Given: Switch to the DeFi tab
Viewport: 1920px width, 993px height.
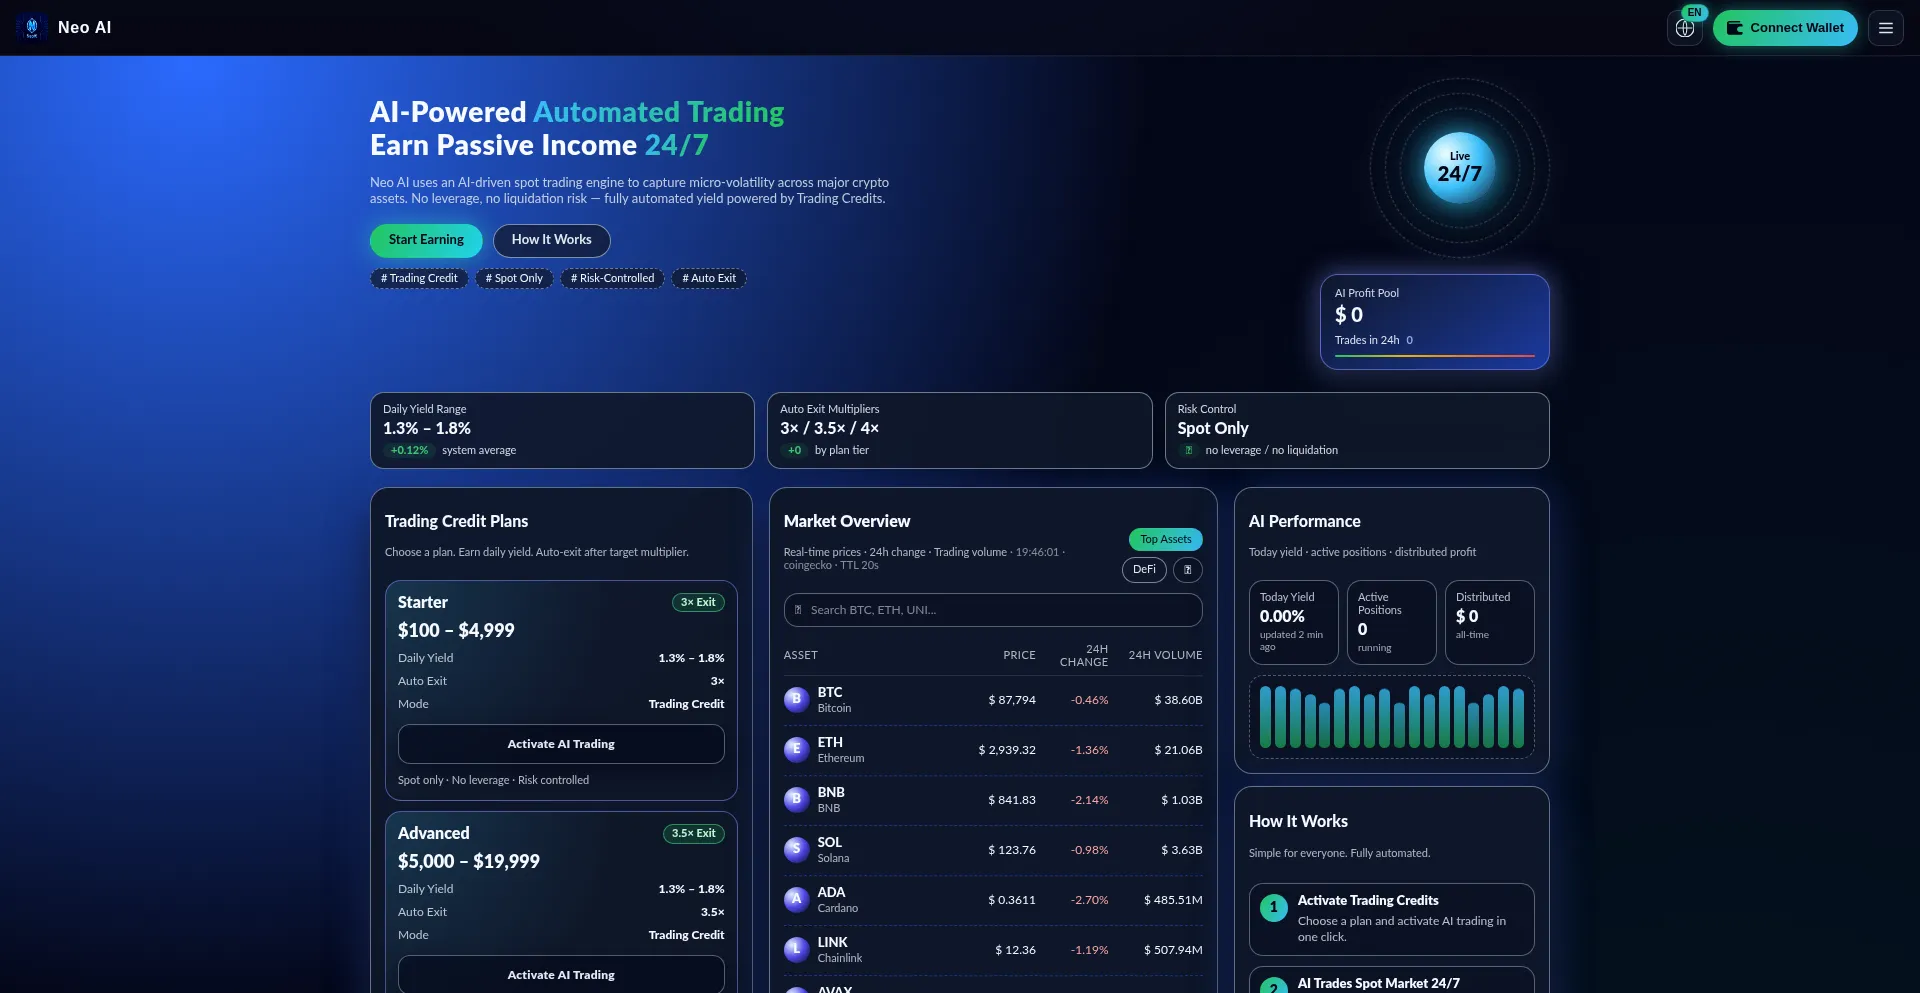Looking at the screenshot, I should click(1143, 570).
